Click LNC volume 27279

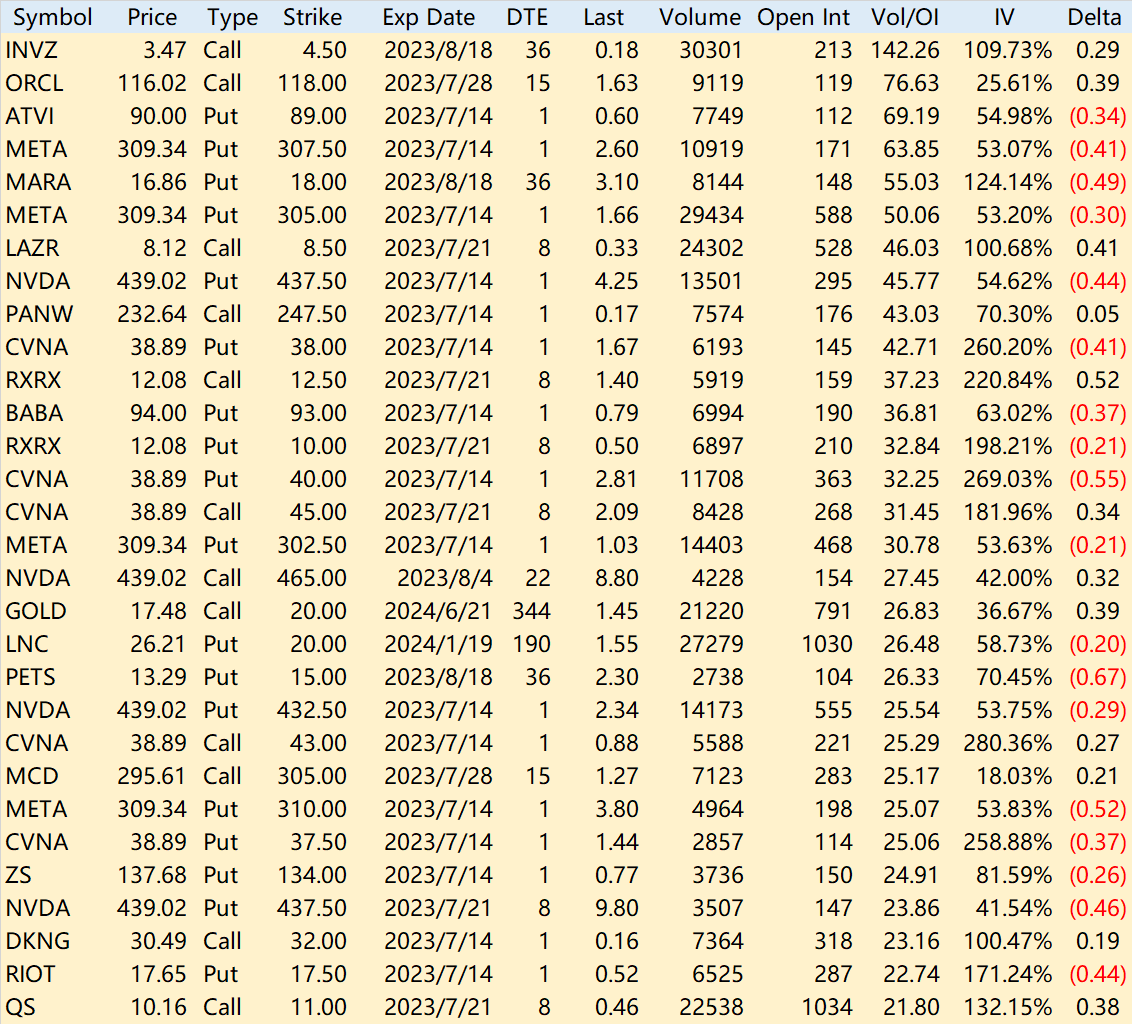711,644
